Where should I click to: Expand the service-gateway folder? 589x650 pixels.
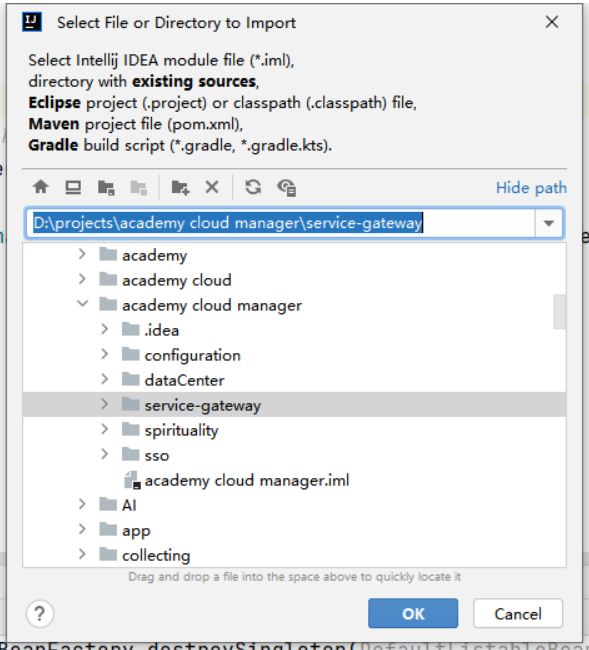104,404
